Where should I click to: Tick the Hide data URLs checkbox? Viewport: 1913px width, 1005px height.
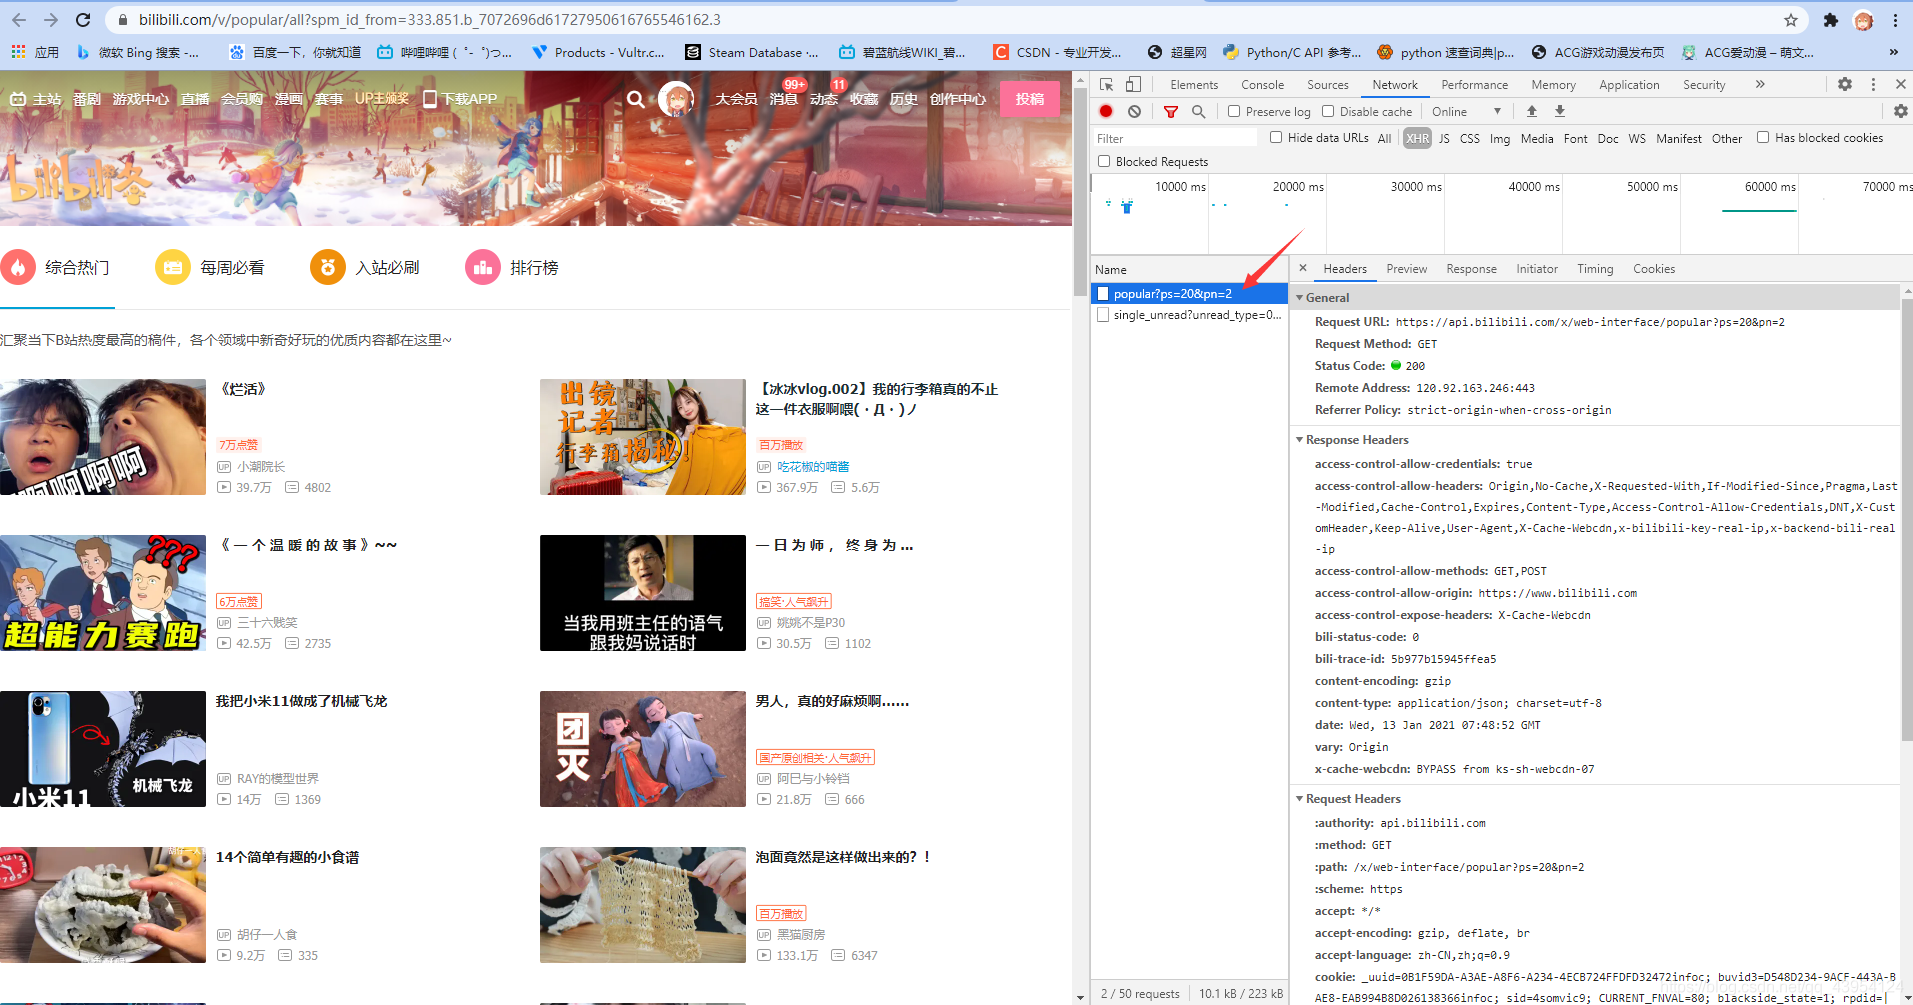pos(1276,137)
